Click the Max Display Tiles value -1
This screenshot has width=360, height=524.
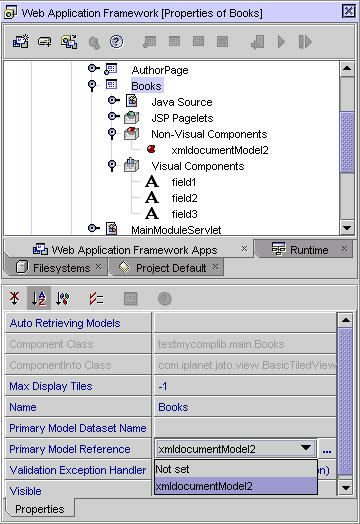245,386
